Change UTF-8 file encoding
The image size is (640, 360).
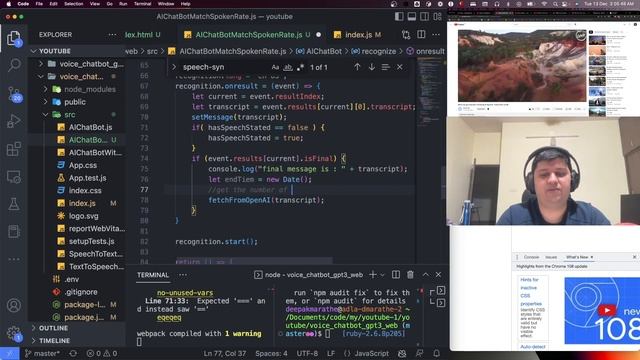(307, 353)
